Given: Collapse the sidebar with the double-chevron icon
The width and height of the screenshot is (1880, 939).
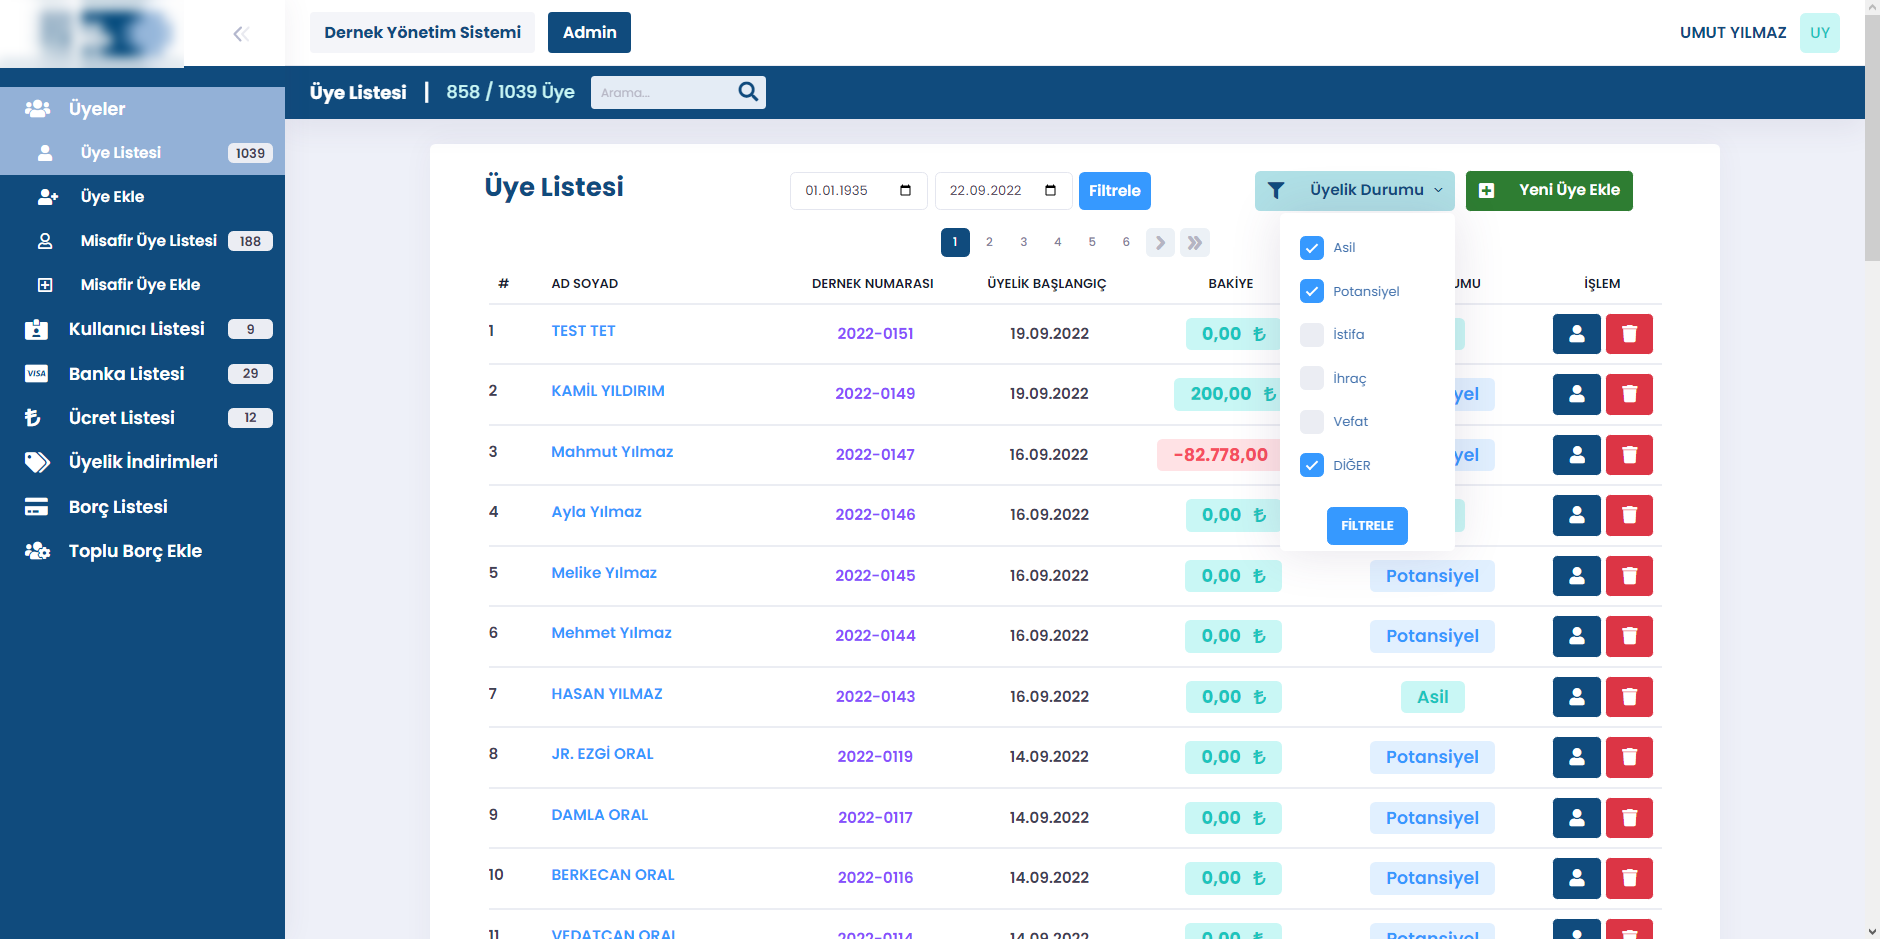Looking at the screenshot, I should [x=240, y=34].
